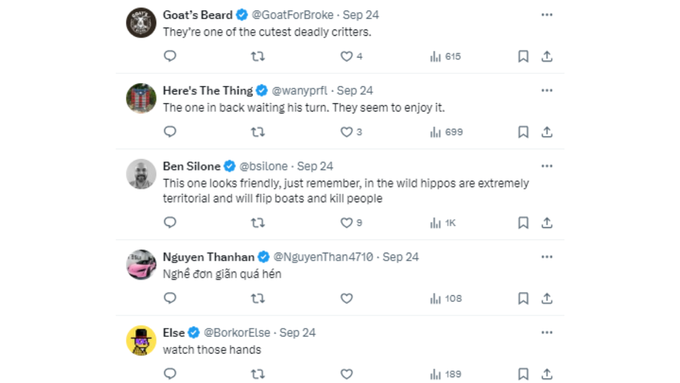Open Ben Silone's profile name
Image resolution: width=680 pixels, height=383 pixels.
click(192, 166)
